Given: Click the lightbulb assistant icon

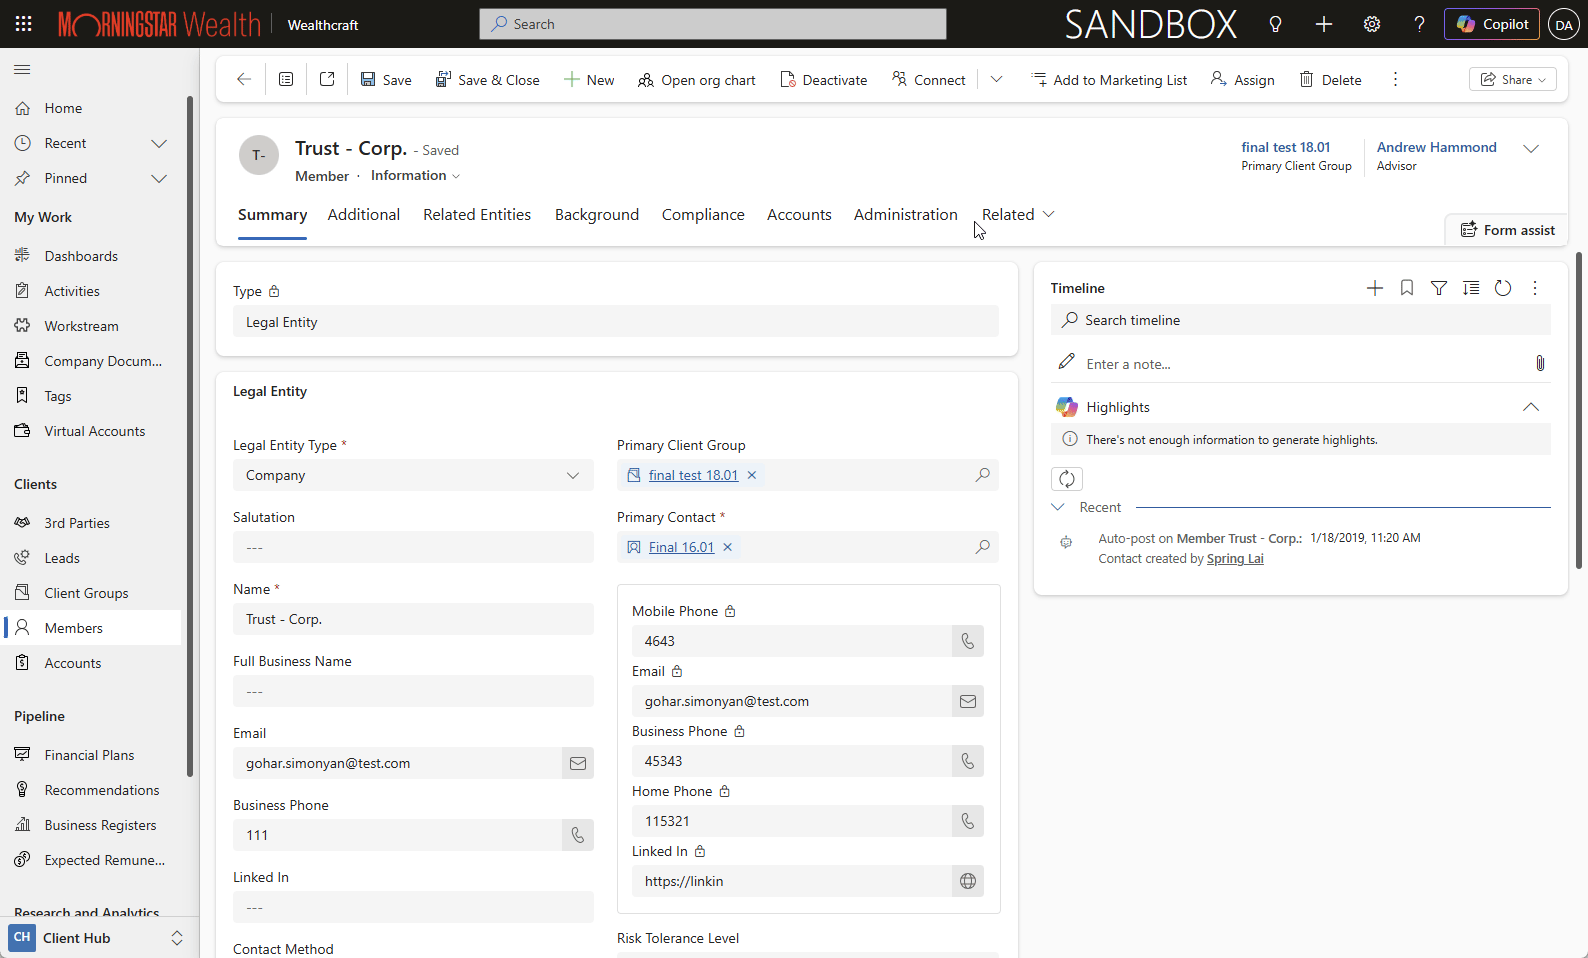Looking at the screenshot, I should coord(1275,24).
